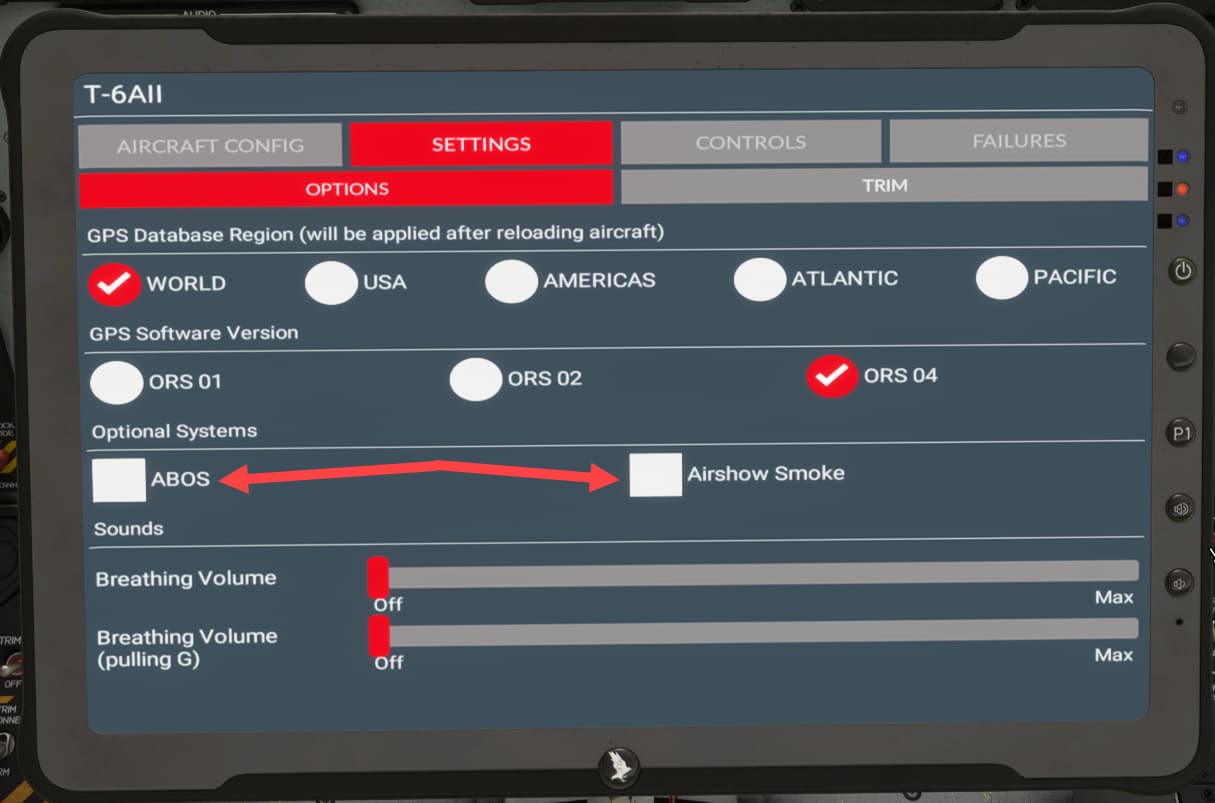Choose USA as GPS database region
The width and height of the screenshot is (1215, 803).
coord(331,283)
